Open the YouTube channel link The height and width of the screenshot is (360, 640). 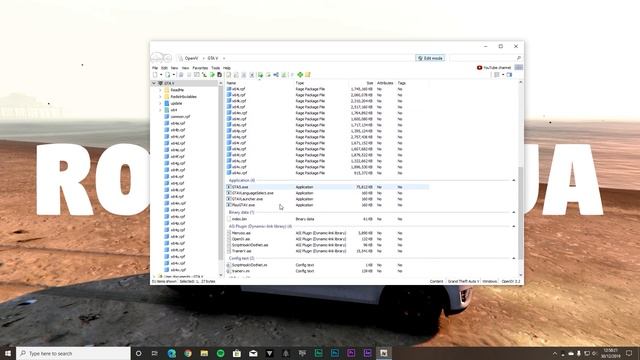(494, 68)
